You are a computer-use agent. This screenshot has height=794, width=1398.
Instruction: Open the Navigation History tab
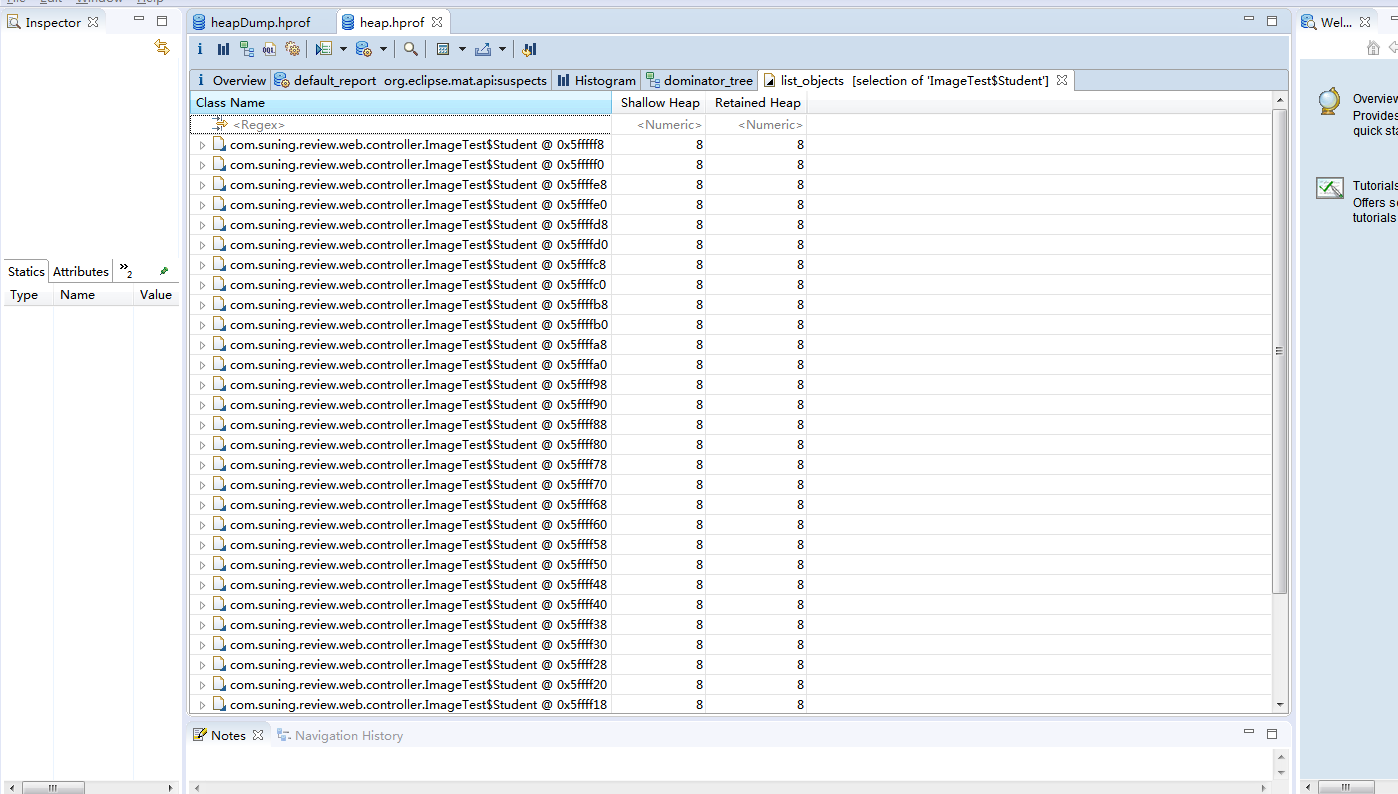tap(340, 735)
